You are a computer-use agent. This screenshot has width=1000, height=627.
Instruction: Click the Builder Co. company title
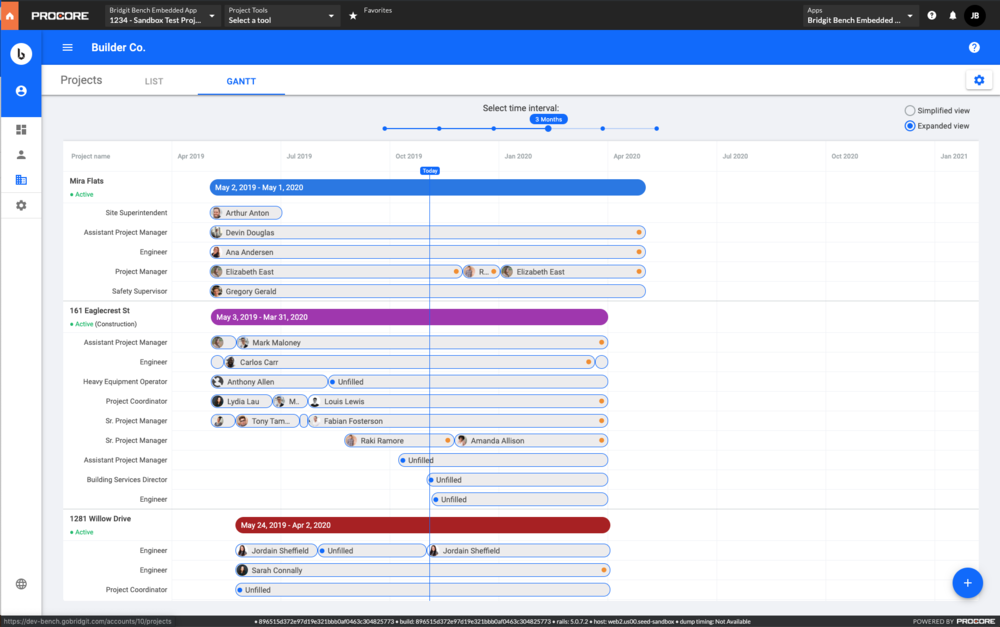point(118,47)
